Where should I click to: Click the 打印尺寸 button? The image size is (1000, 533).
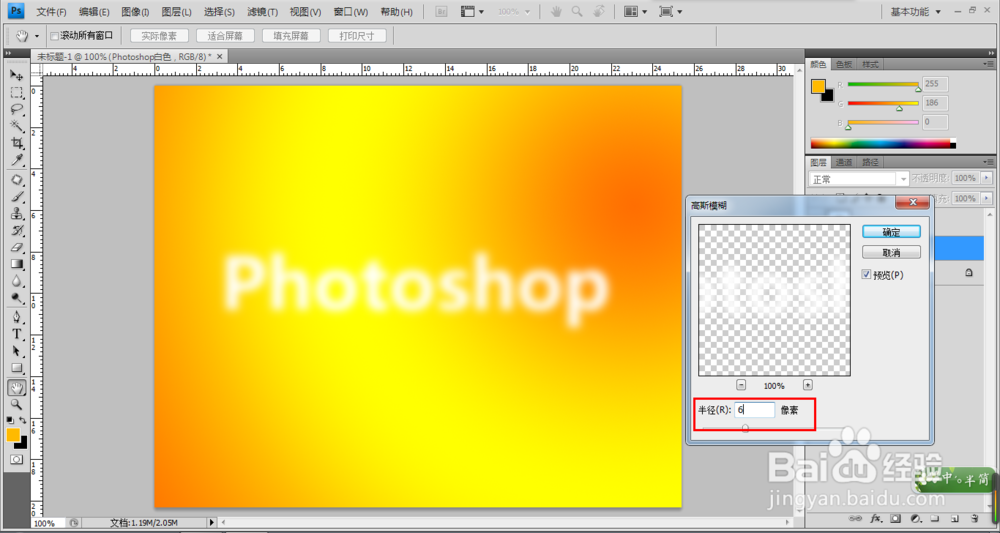click(x=357, y=36)
